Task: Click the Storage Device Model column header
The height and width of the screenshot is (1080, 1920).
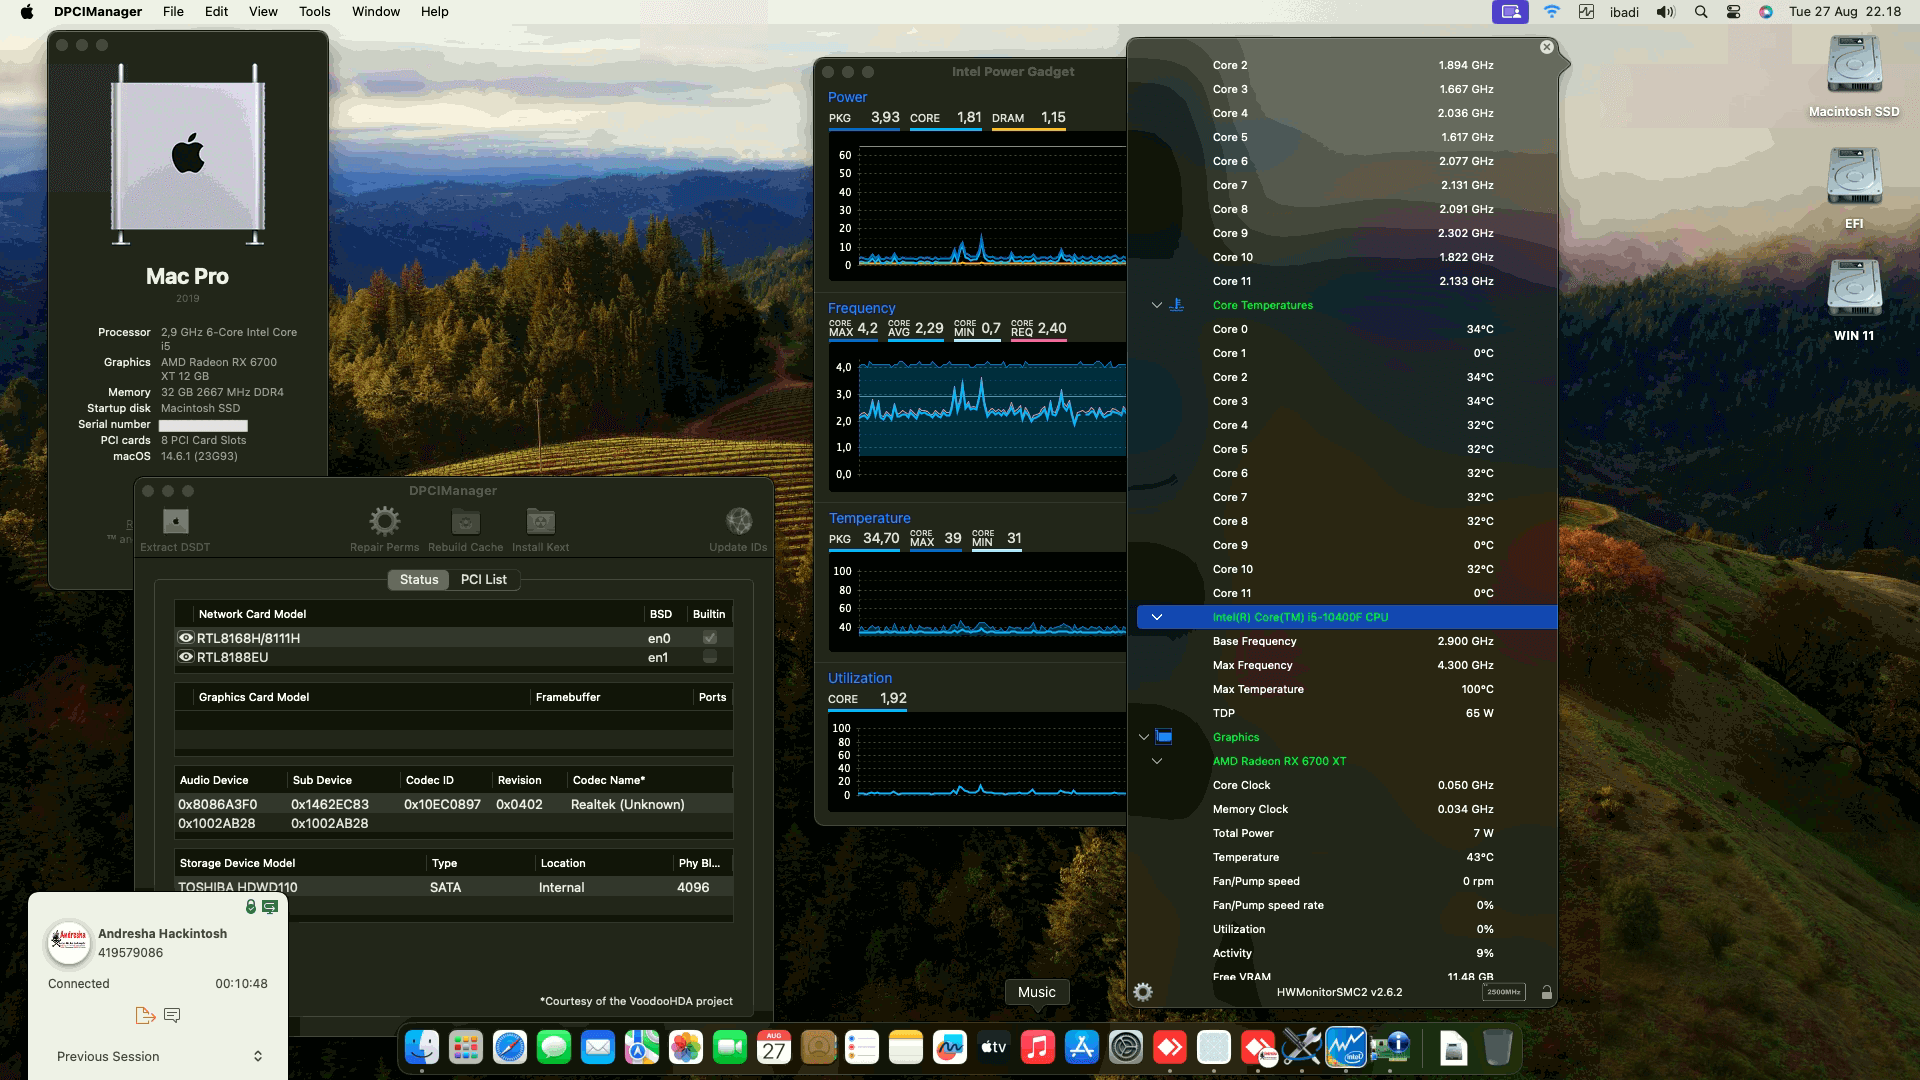Action: [300, 863]
